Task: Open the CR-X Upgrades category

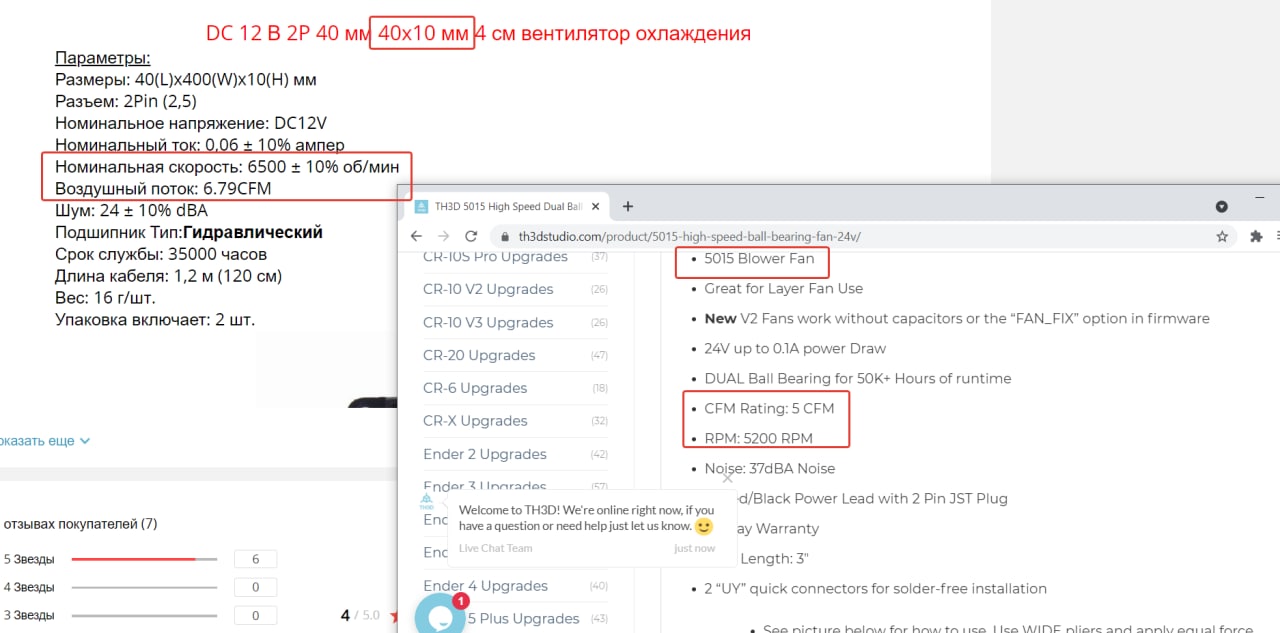Action: click(475, 421)
